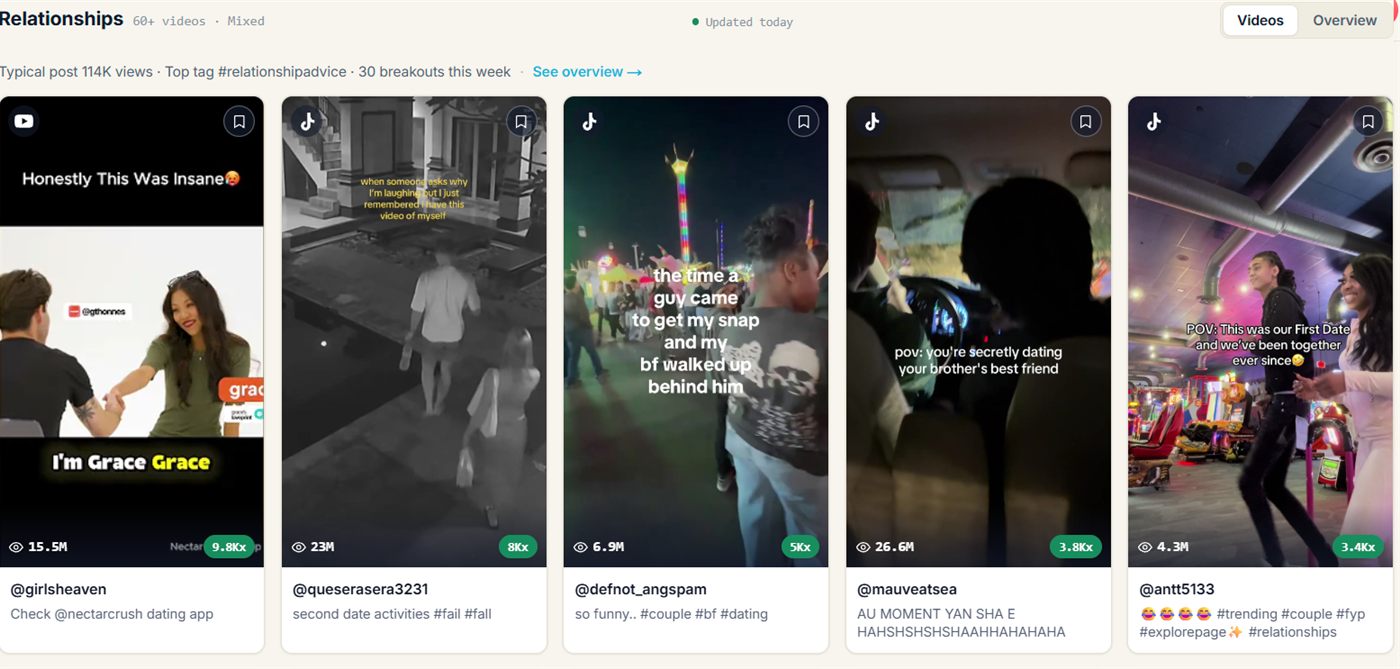Image resolution: width=1400 pixels, height=669 pixels.
Task: Click the 8Kx breakout badge
Action: pos(518,547)
